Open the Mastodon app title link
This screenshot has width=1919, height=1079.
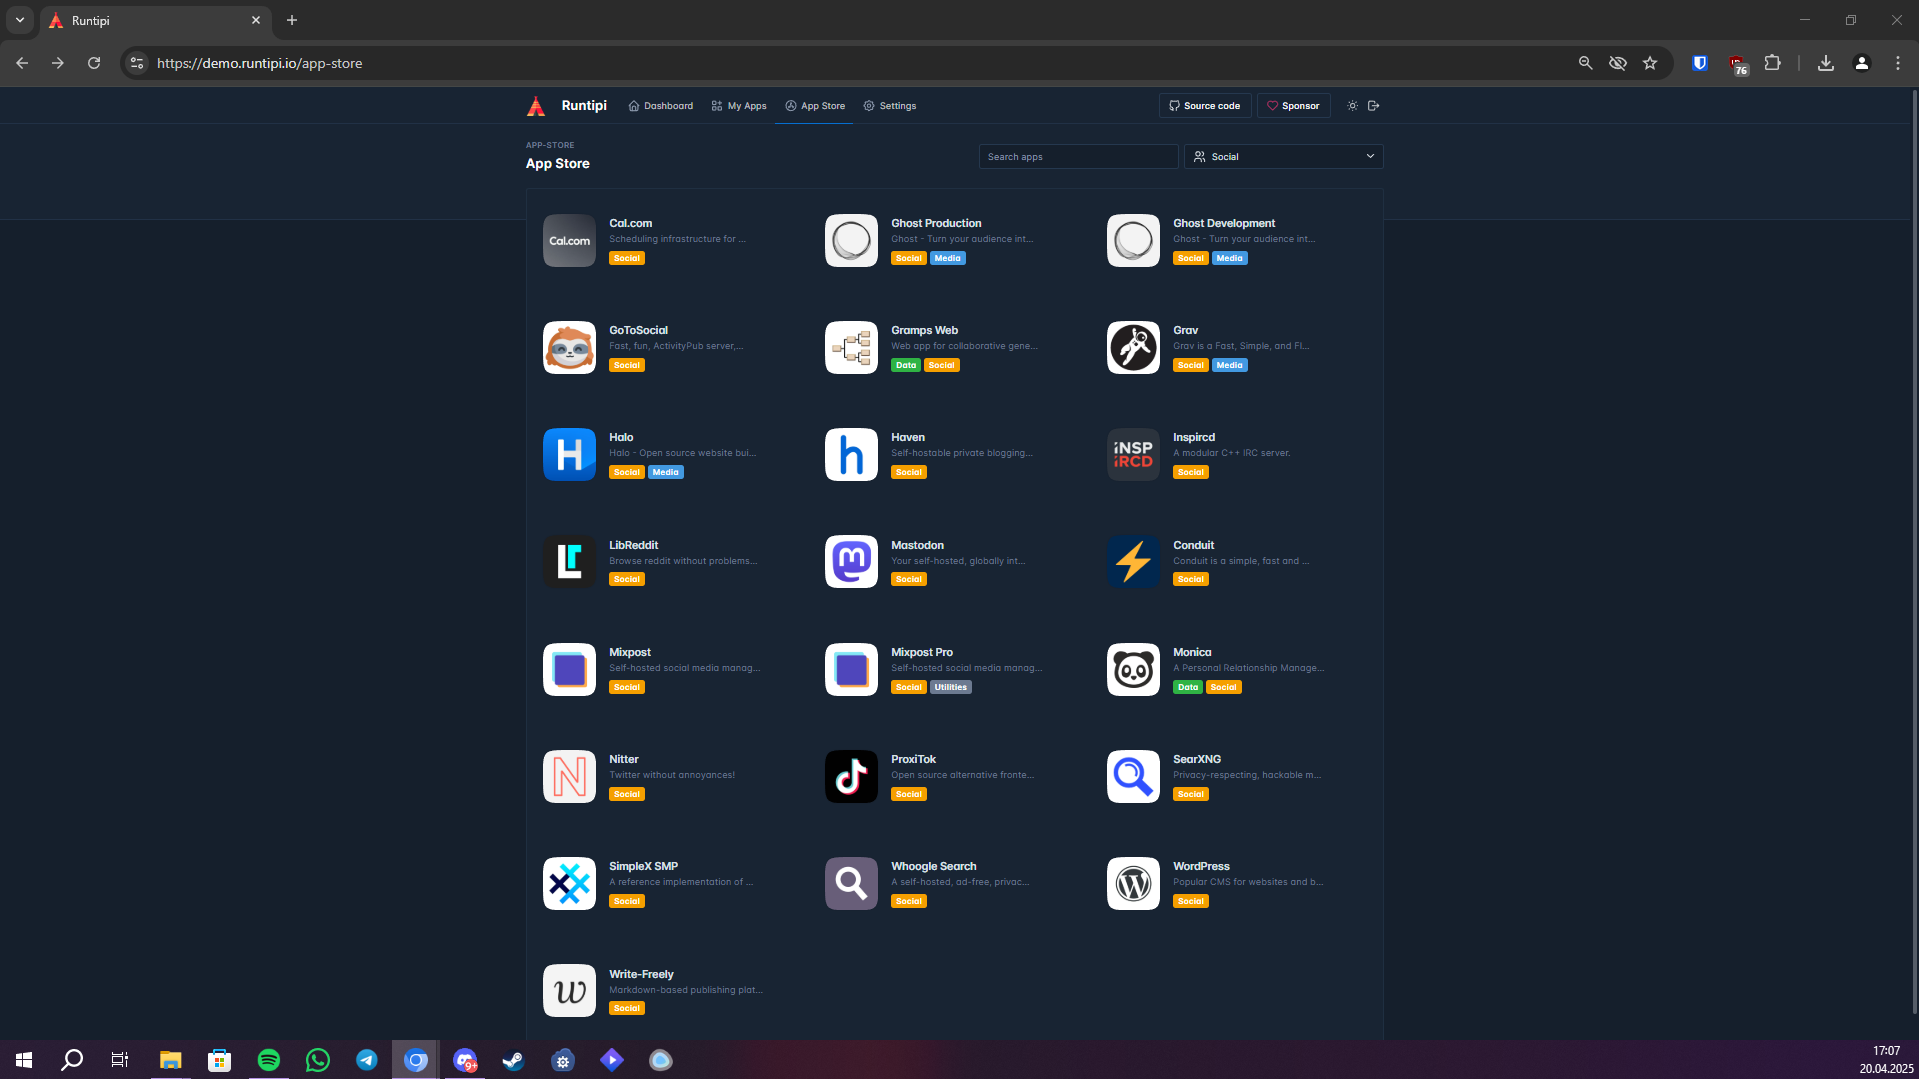tap(917, 545)
